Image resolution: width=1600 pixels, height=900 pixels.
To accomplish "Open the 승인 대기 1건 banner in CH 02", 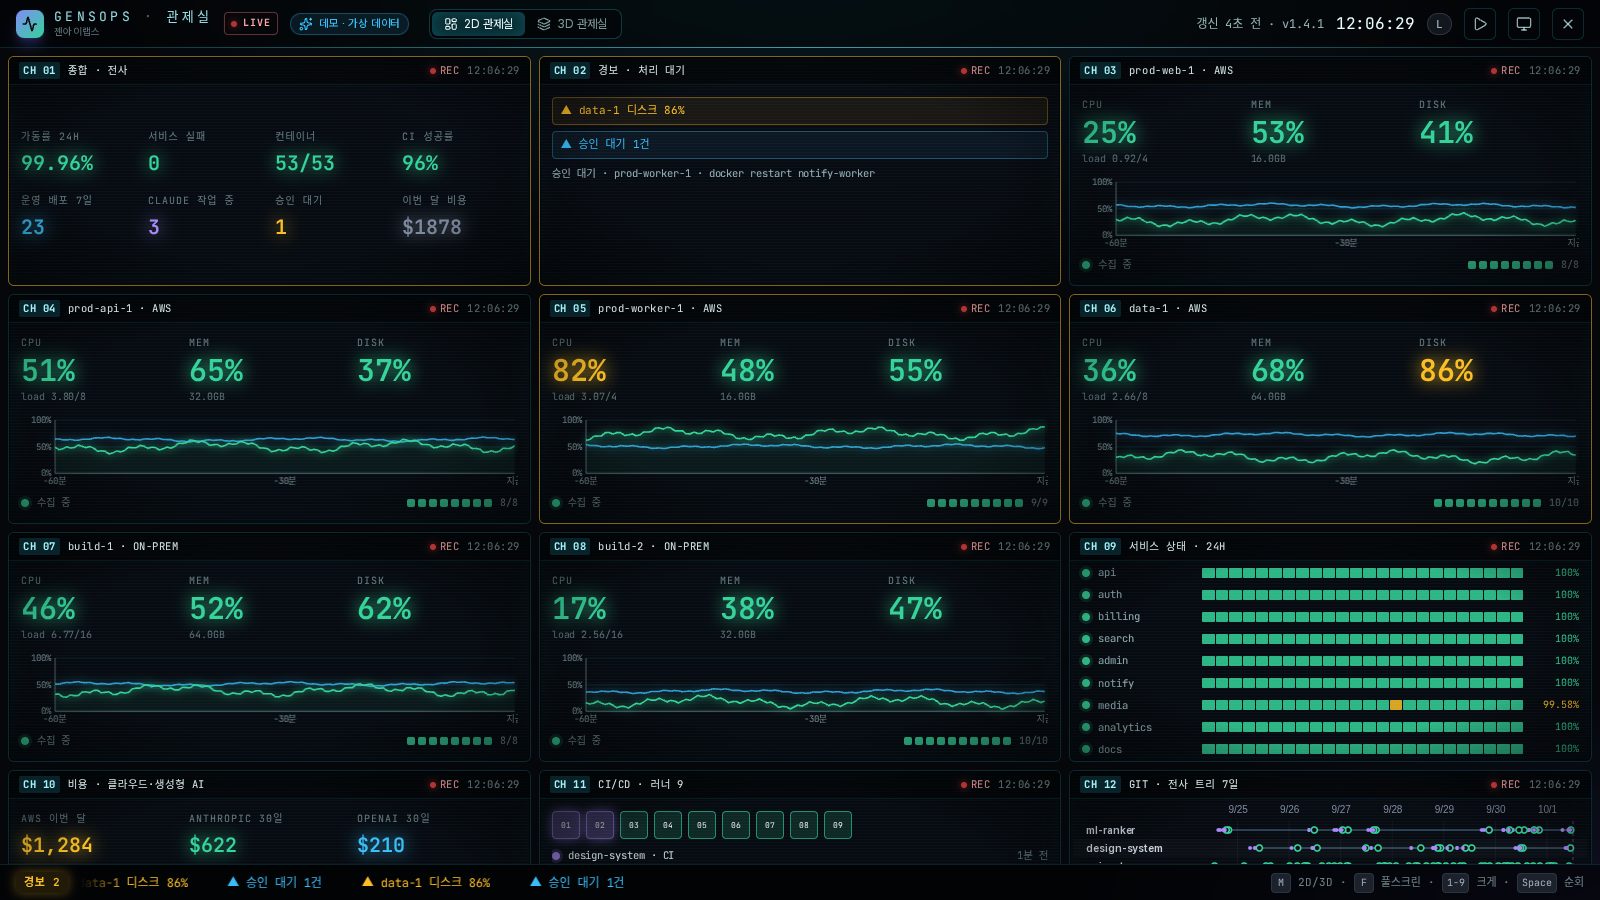I will [x=799, y=144].
